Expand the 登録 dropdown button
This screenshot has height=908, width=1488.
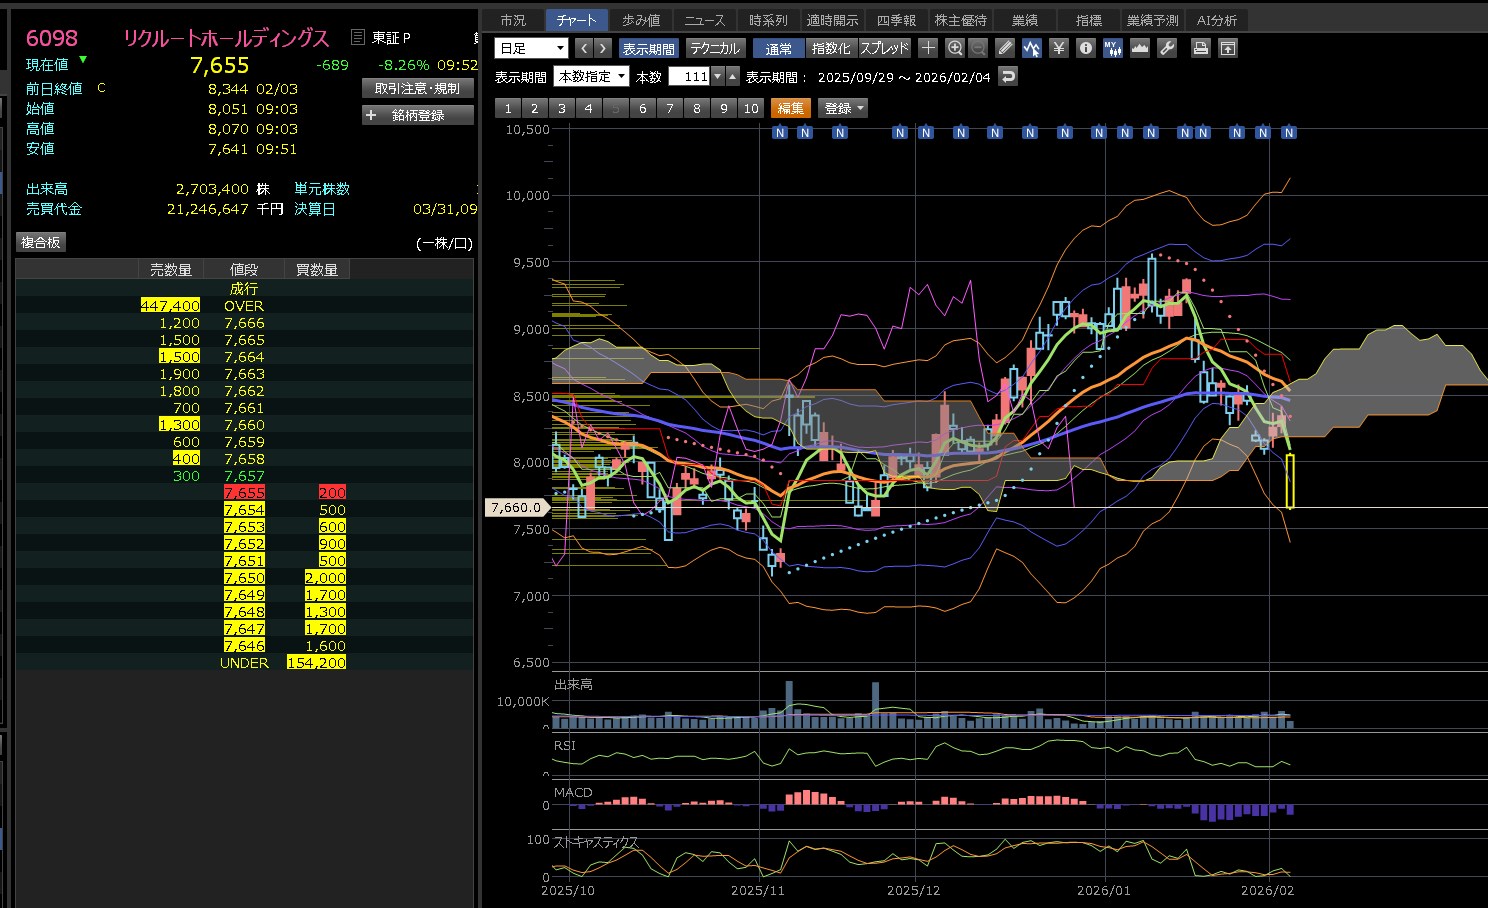coord(843,108)
